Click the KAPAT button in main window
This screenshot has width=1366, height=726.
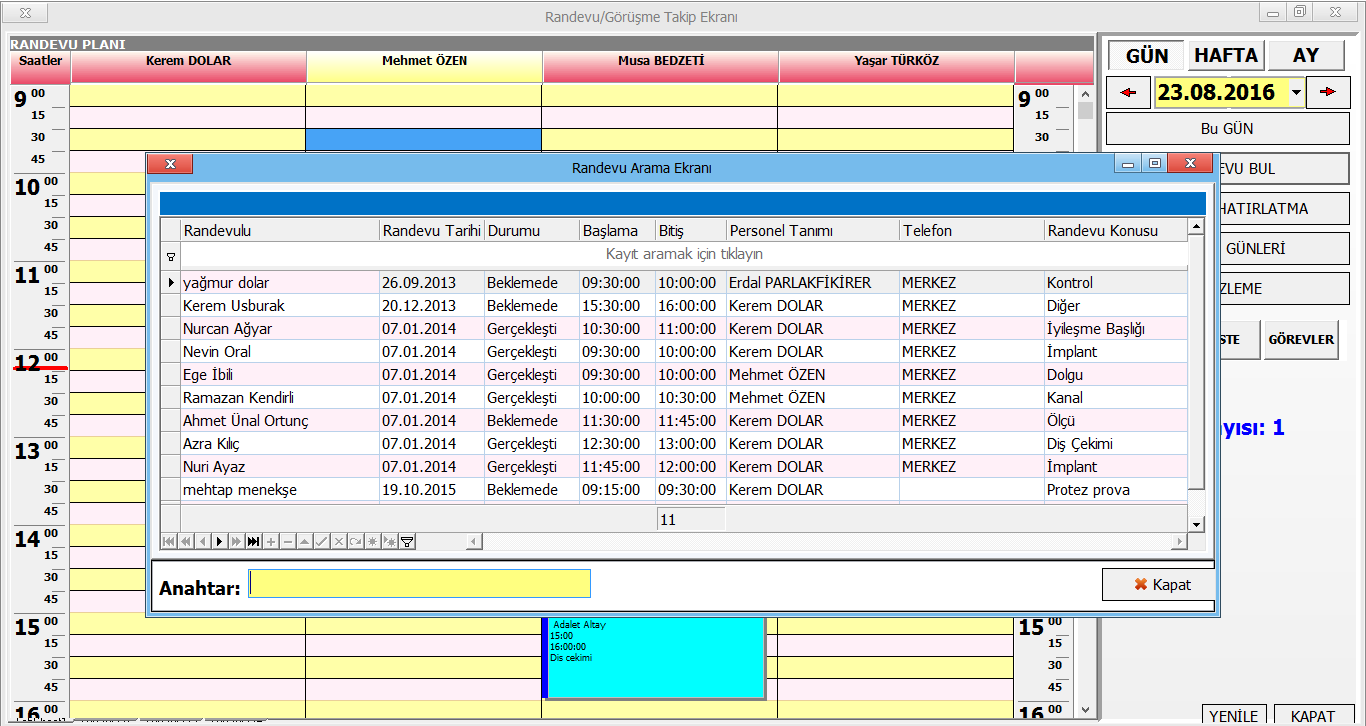pyautogui.click(x=1313, y=716)
